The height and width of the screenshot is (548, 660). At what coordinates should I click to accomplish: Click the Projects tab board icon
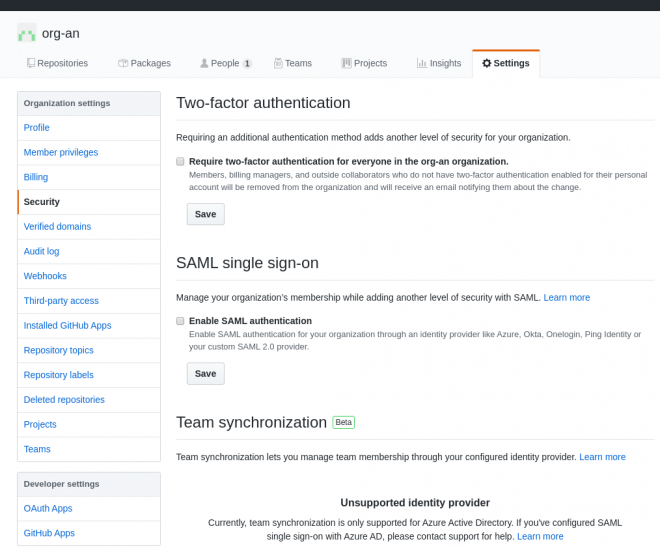346,63
